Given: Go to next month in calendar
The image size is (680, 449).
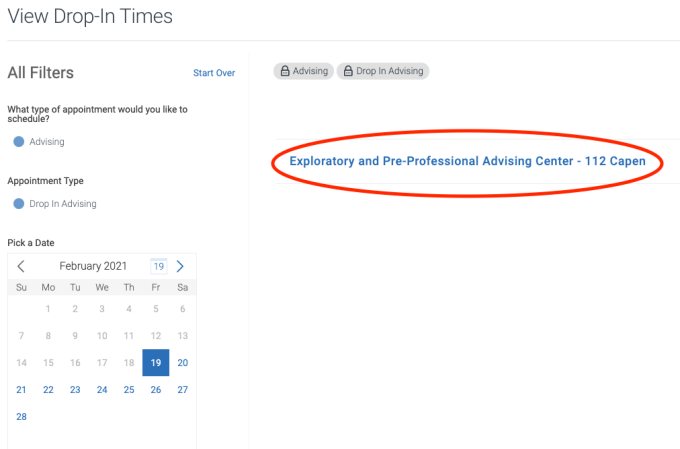Looking at the screenshot, I should click(x=180, y=266).
